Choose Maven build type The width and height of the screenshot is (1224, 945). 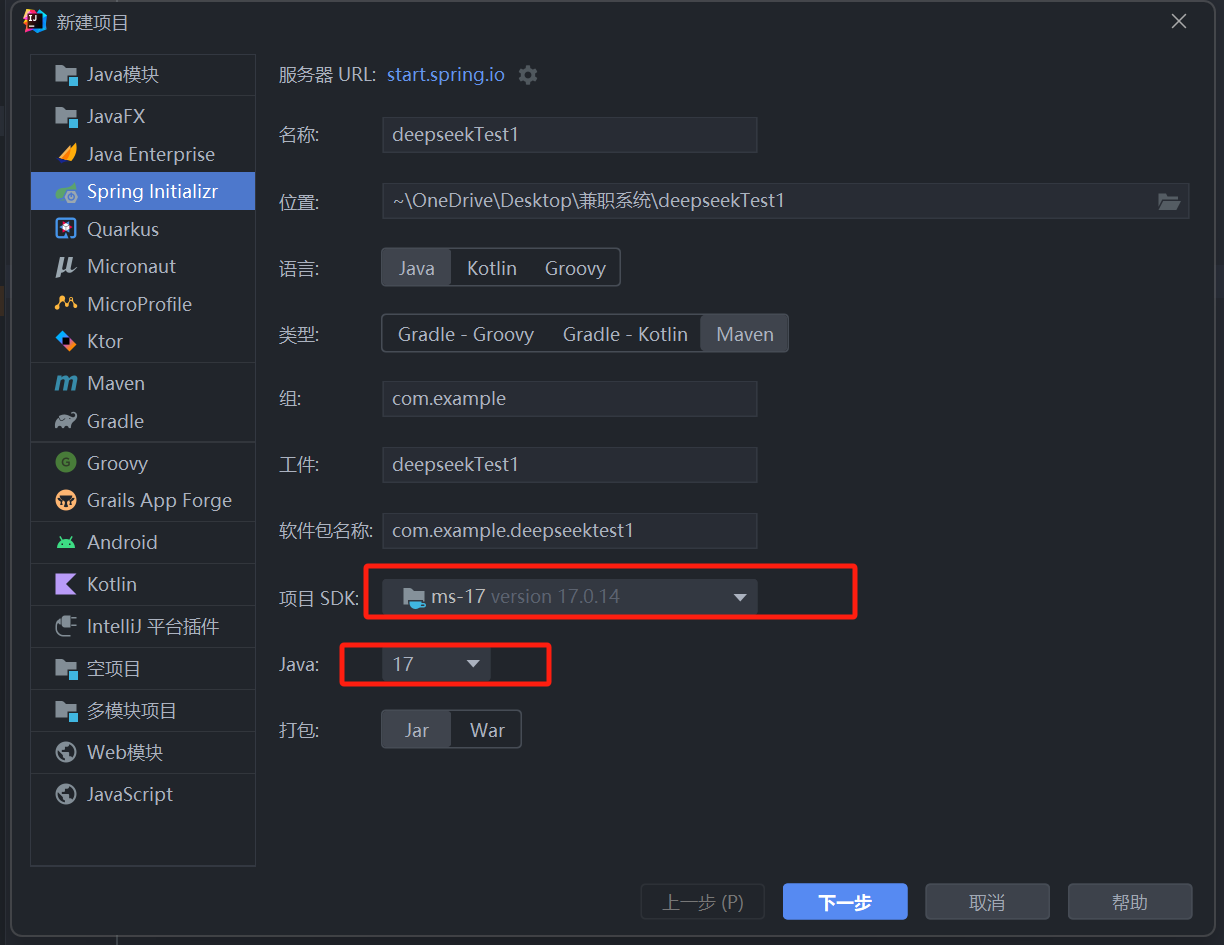click(745, 334)
